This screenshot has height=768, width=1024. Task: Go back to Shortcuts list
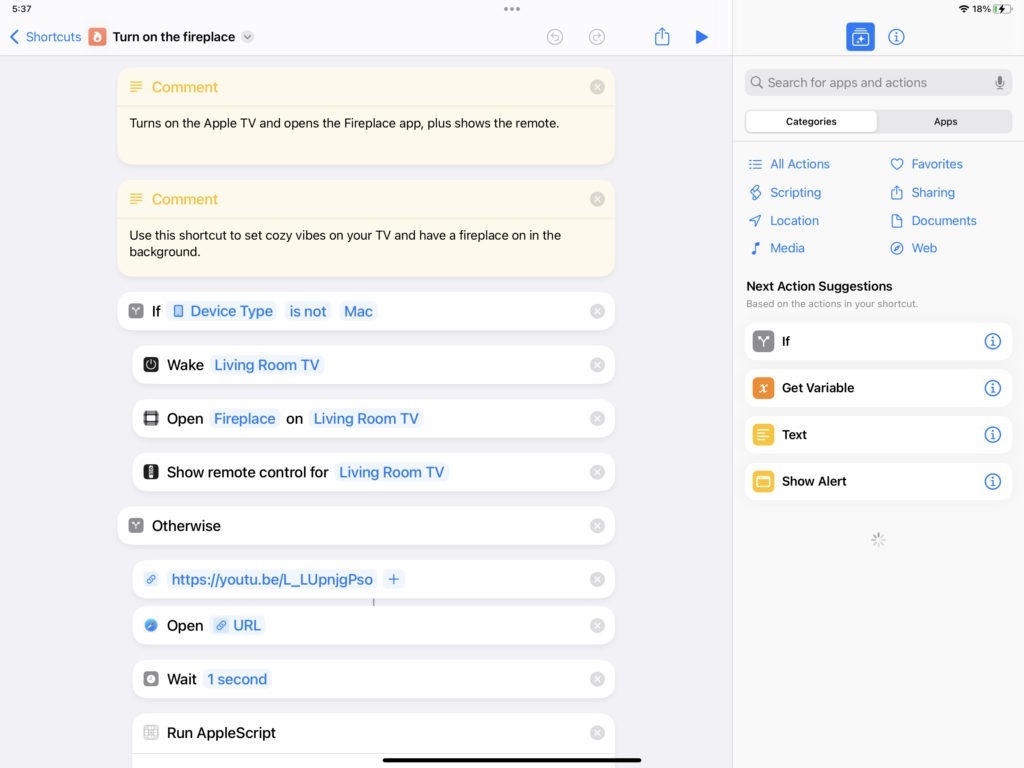(45, 37)
